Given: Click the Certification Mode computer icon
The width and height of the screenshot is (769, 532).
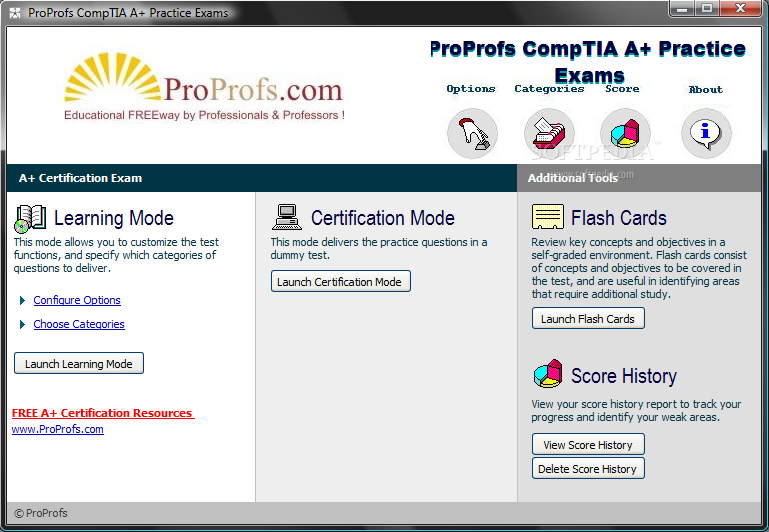Looking at the screenshot, I should click(287, 217).
